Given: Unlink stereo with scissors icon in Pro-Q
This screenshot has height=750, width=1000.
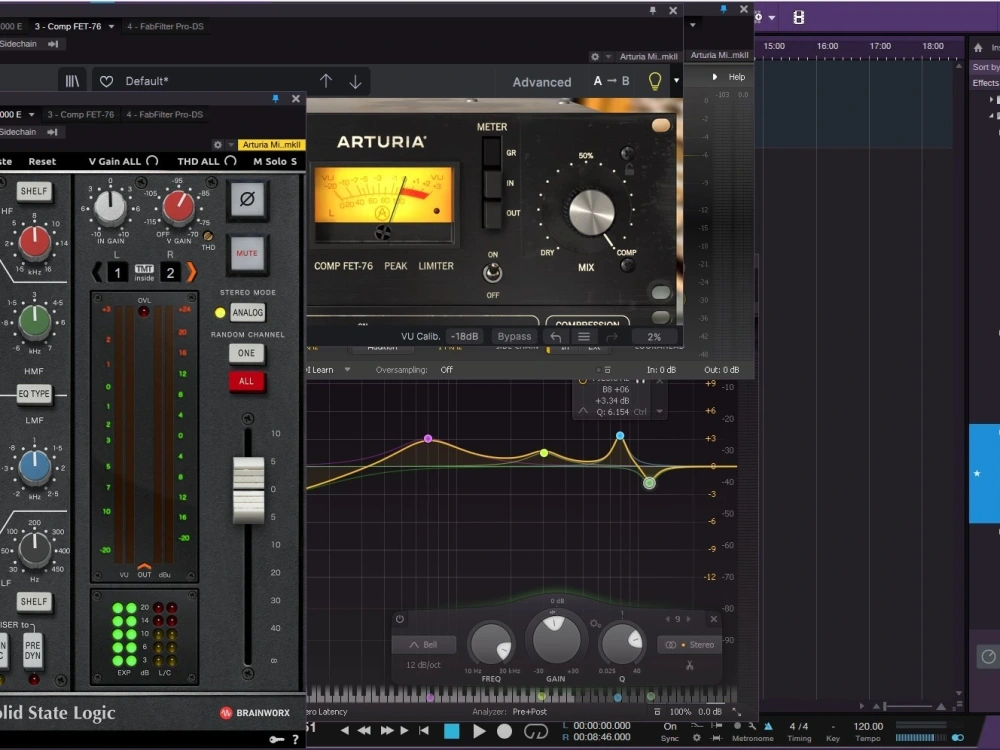Looking at the screenshot, I should click(x=689, y=665).
